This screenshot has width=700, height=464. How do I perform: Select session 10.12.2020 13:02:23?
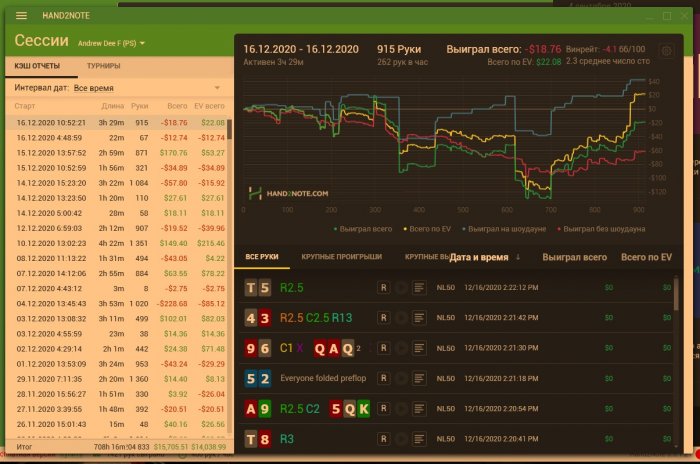(x=118, y=243)
